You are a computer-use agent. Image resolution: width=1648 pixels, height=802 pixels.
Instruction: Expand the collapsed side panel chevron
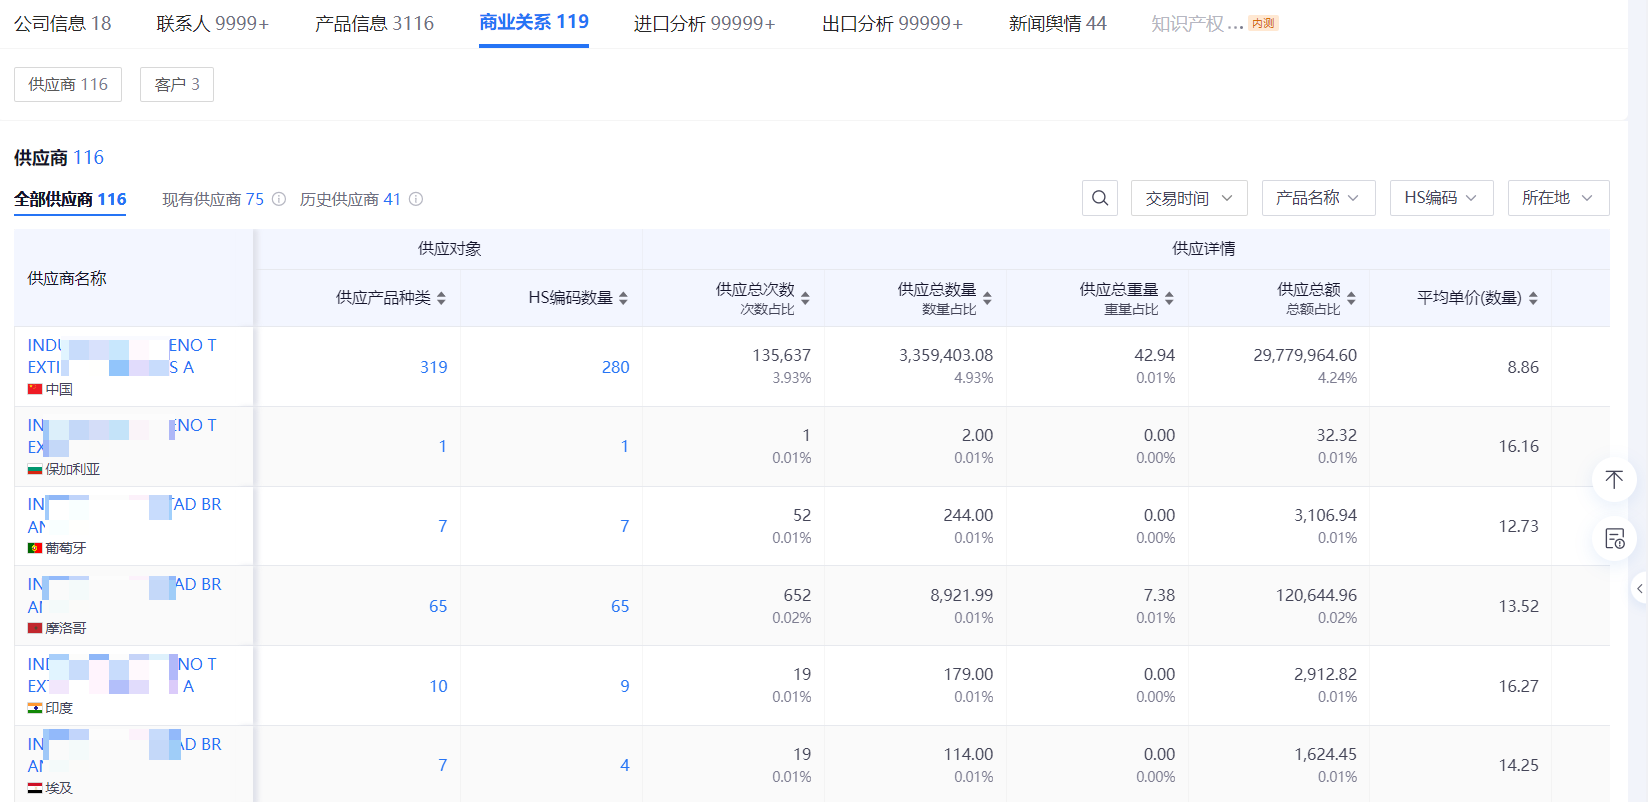tap(1639, 589)
